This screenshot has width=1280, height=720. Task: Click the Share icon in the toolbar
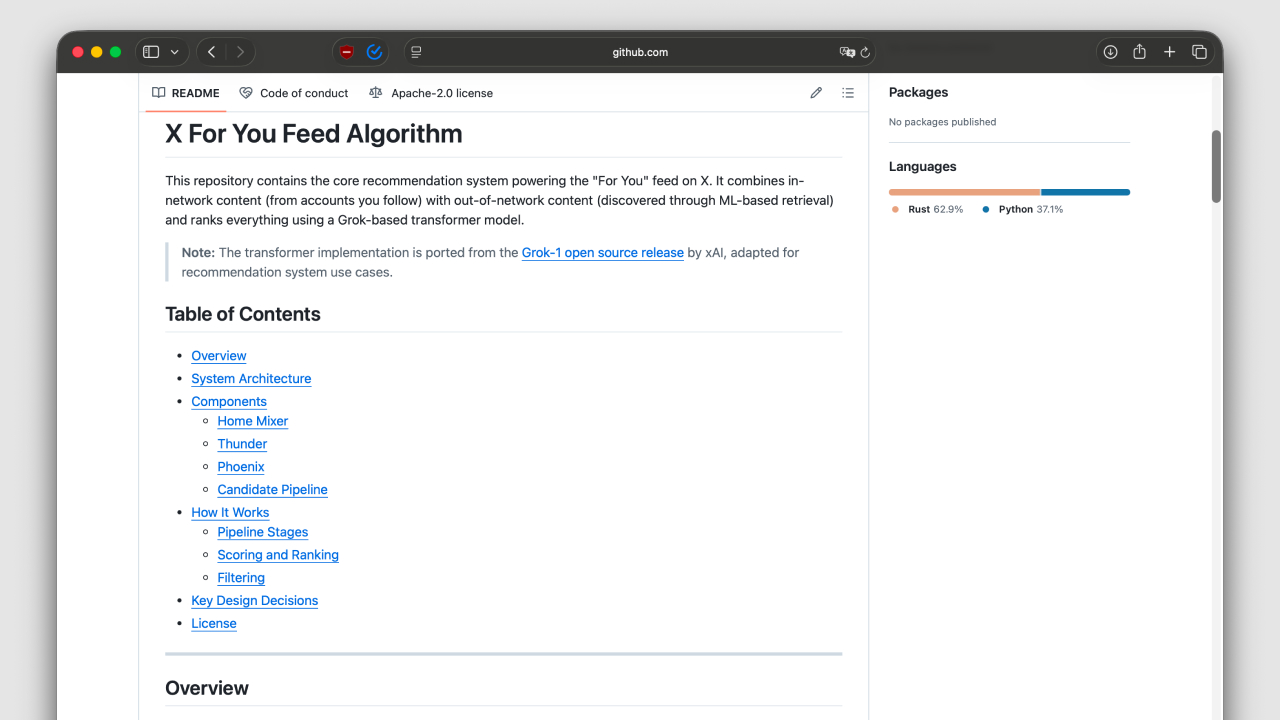[1139, 51]
